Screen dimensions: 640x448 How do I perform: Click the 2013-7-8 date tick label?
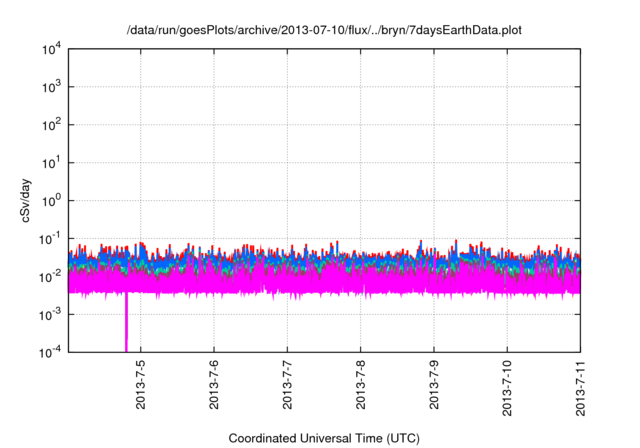pos(360,385)
